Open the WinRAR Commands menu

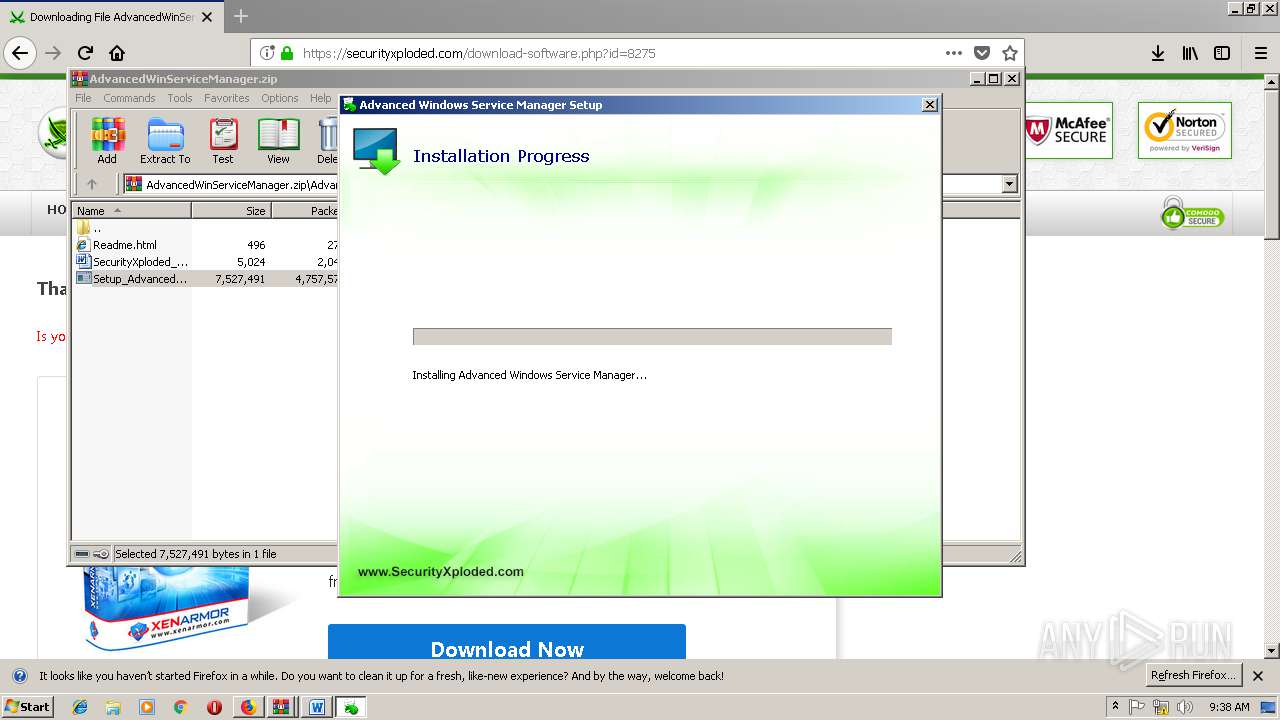[129, 98]
